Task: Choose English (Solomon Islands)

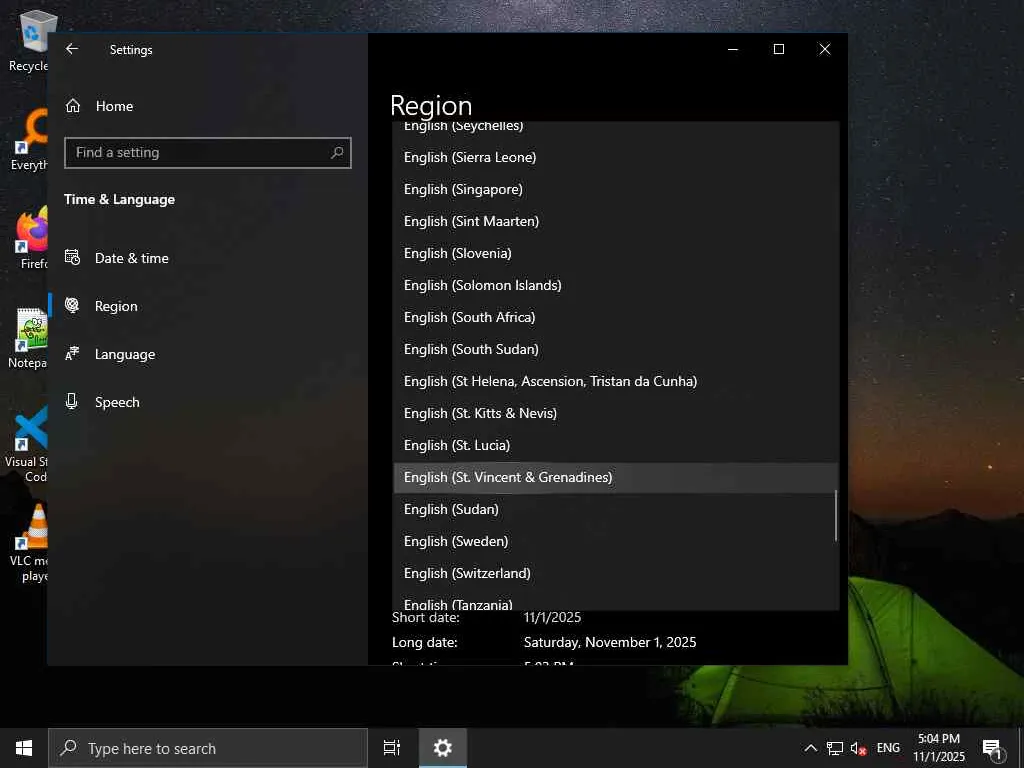Action: (616, 285)
